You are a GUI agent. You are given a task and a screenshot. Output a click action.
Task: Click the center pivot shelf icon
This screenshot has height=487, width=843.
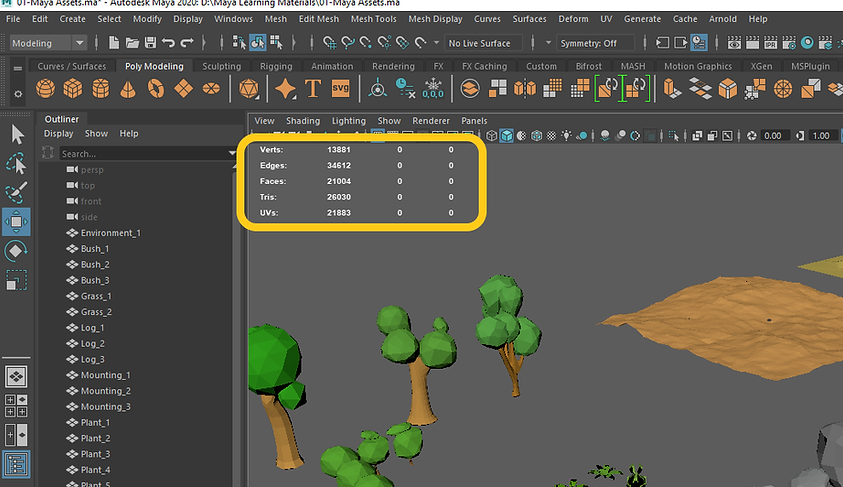coord(377,88)
